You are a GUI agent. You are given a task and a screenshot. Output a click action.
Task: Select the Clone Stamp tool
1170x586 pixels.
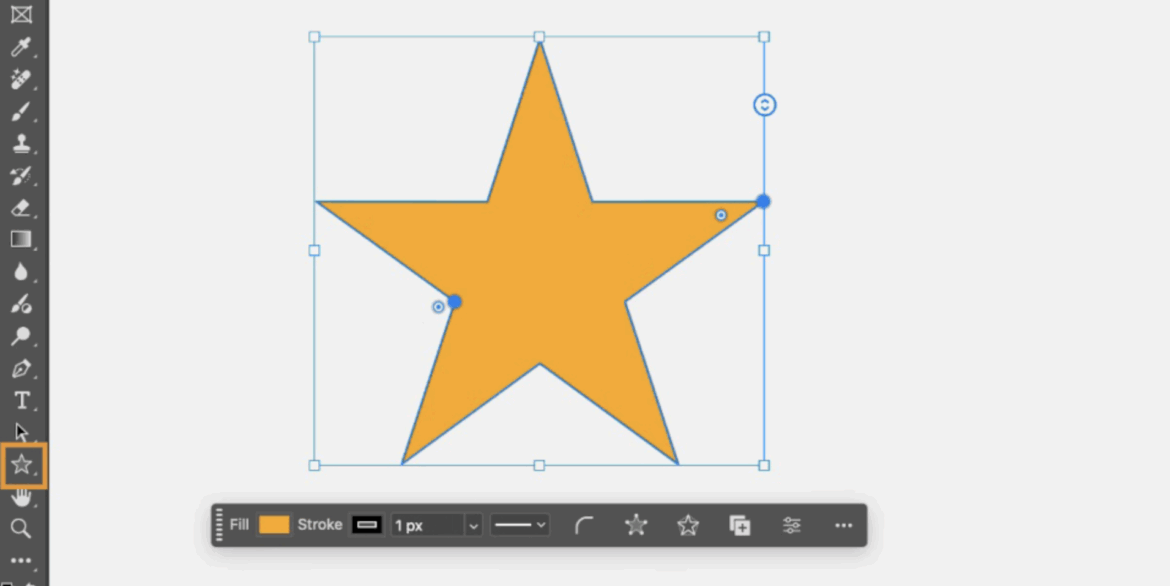tap(20, 143)
